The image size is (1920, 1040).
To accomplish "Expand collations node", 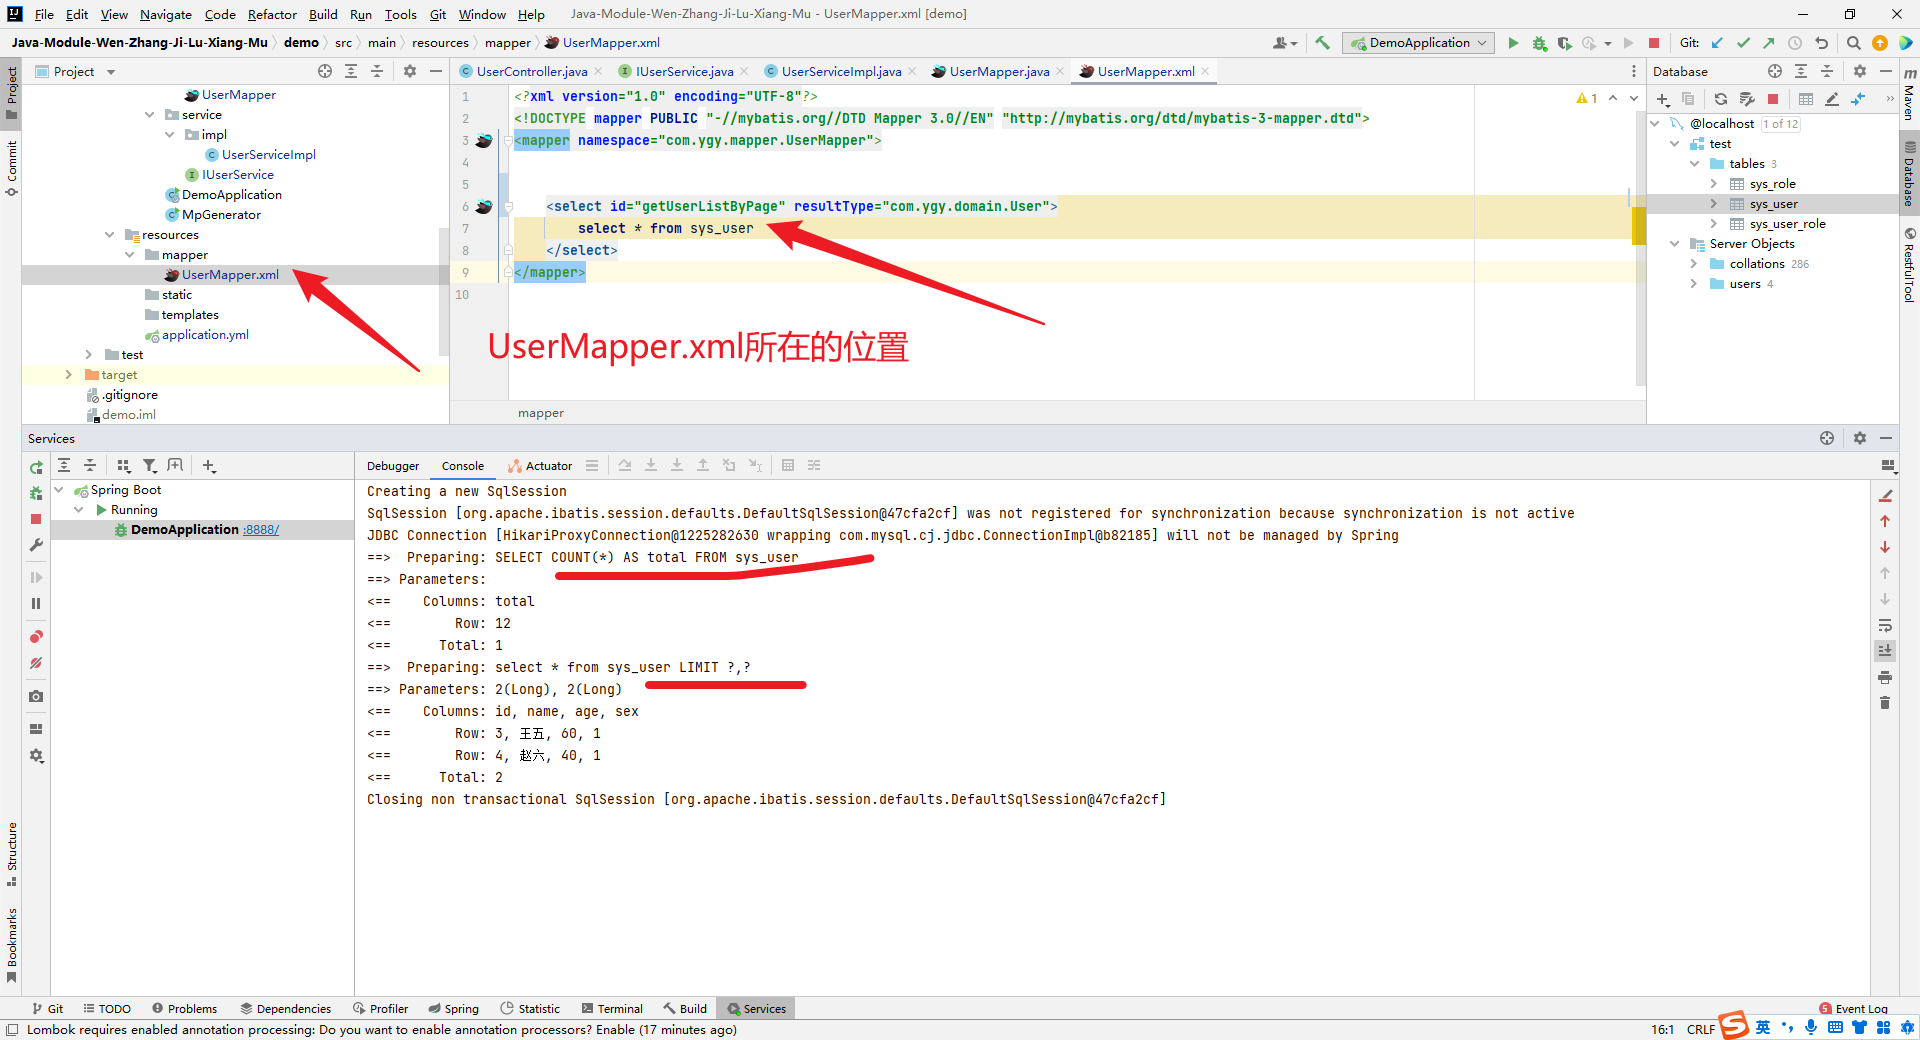I will pos(1694,264).
